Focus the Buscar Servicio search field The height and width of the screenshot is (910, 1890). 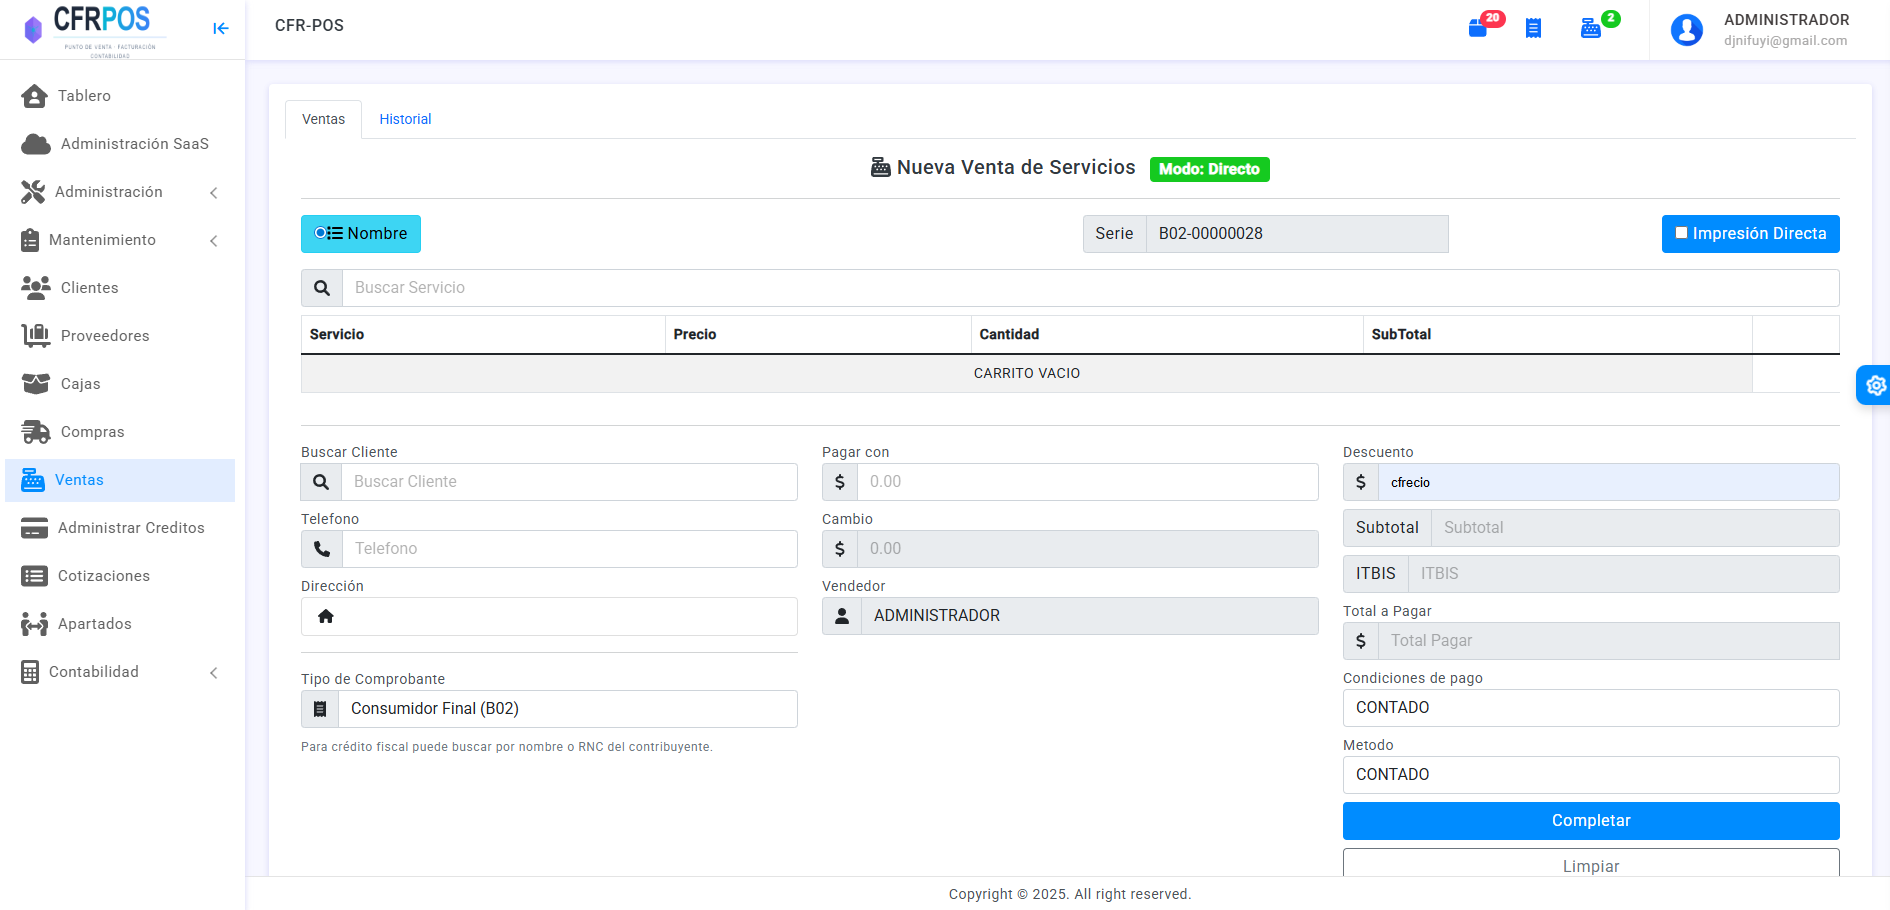1091,288
